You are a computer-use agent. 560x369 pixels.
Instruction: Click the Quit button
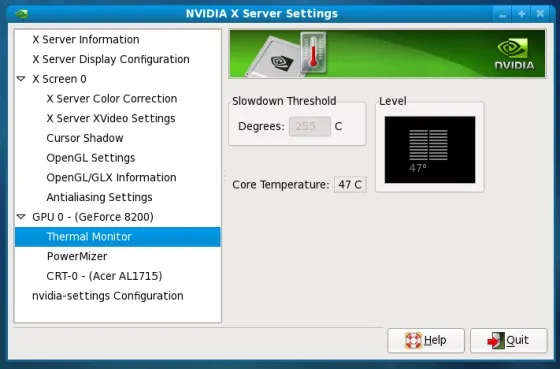(x=509, y=340)
